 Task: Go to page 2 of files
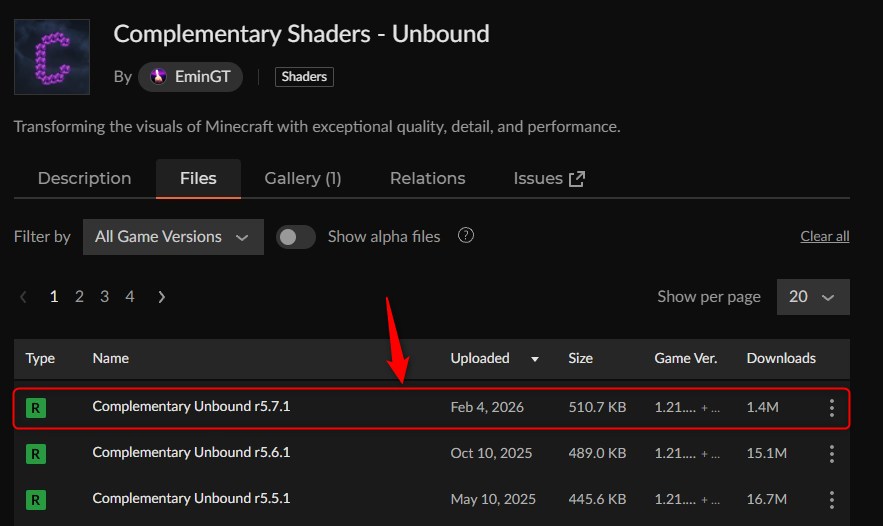(79, 297)
